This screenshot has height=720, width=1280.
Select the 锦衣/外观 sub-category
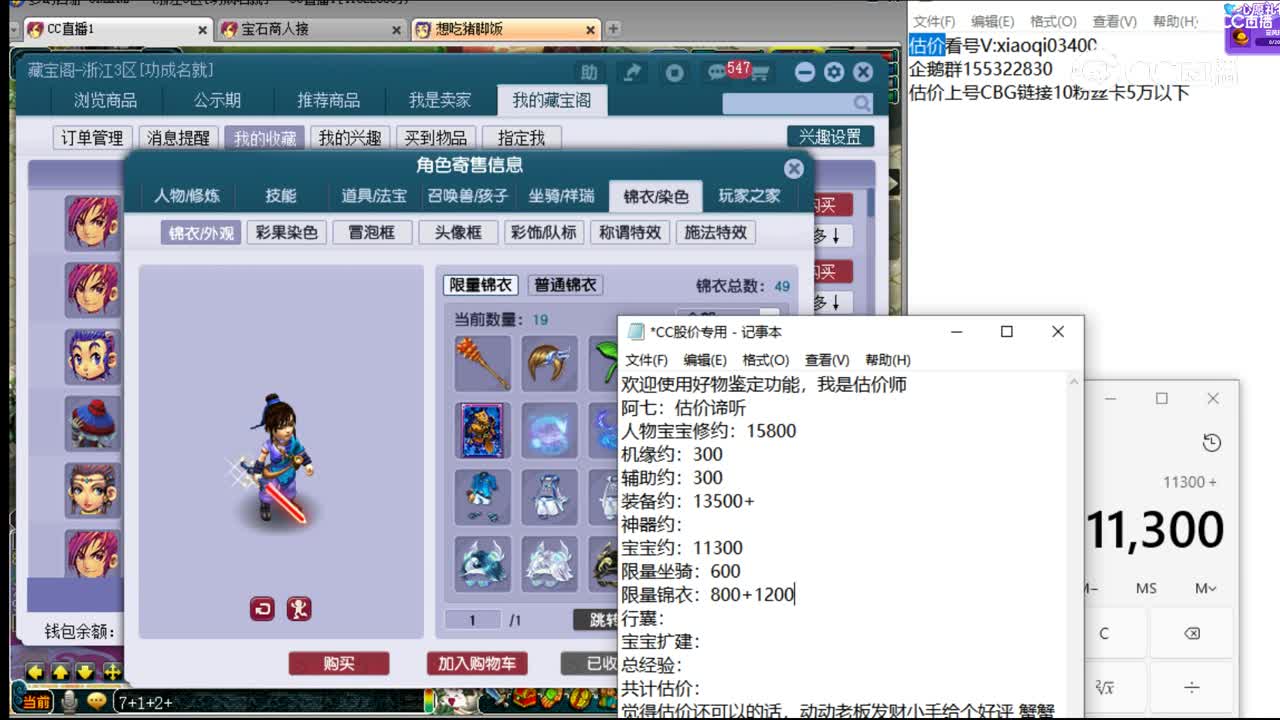click(x=201, y=232)
